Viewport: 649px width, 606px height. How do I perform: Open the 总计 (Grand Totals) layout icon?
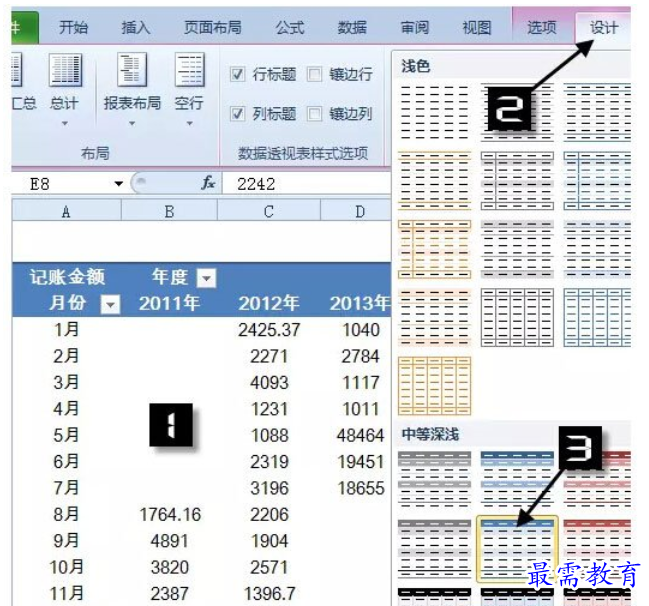65,70
